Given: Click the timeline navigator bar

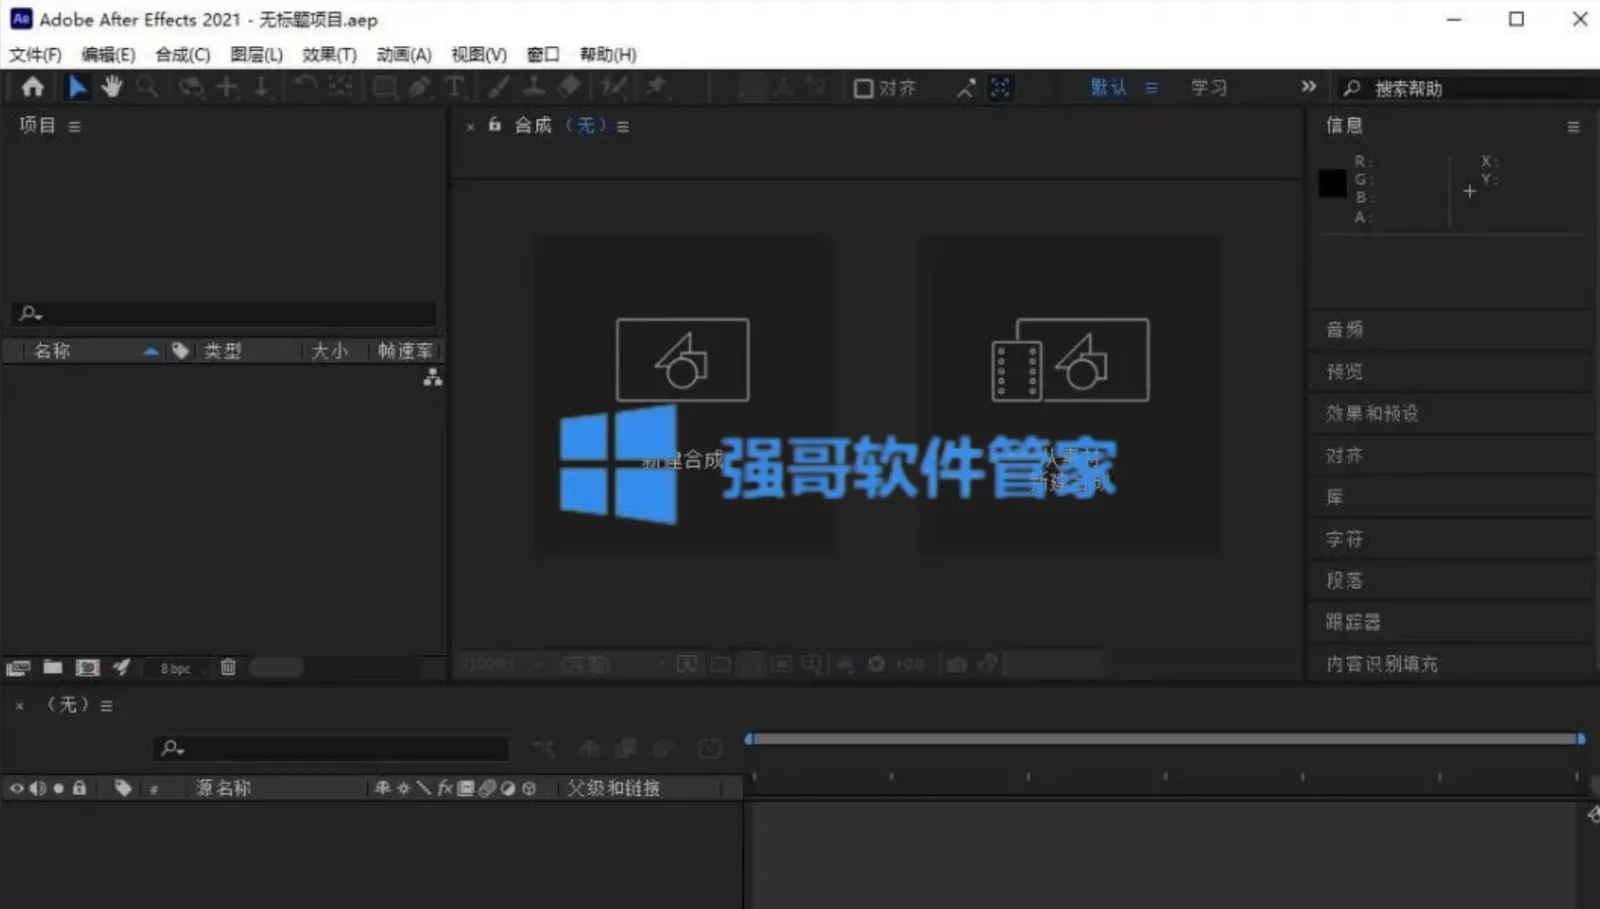Looking at the screenshot, I should coord(1165,739).
